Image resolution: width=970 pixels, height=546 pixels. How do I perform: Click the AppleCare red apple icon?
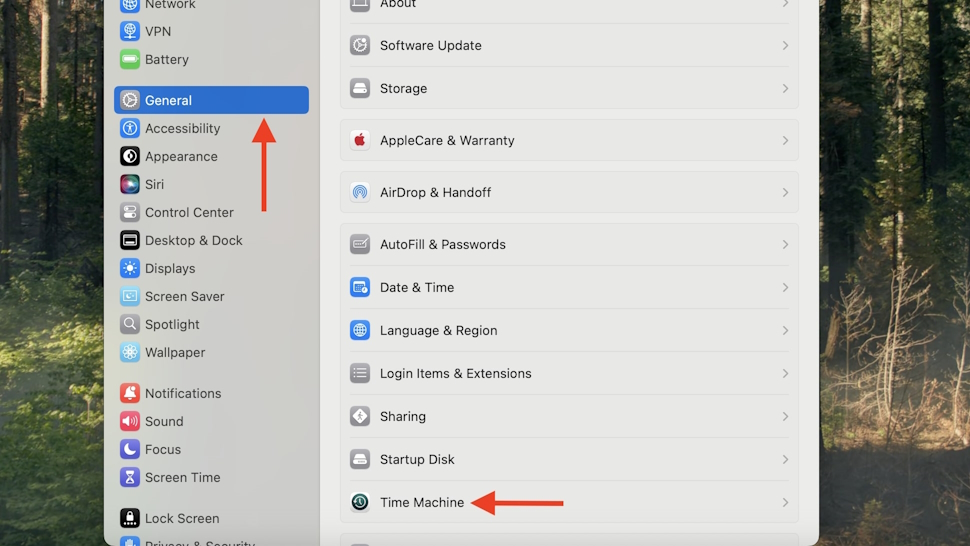tap(360, 140)
